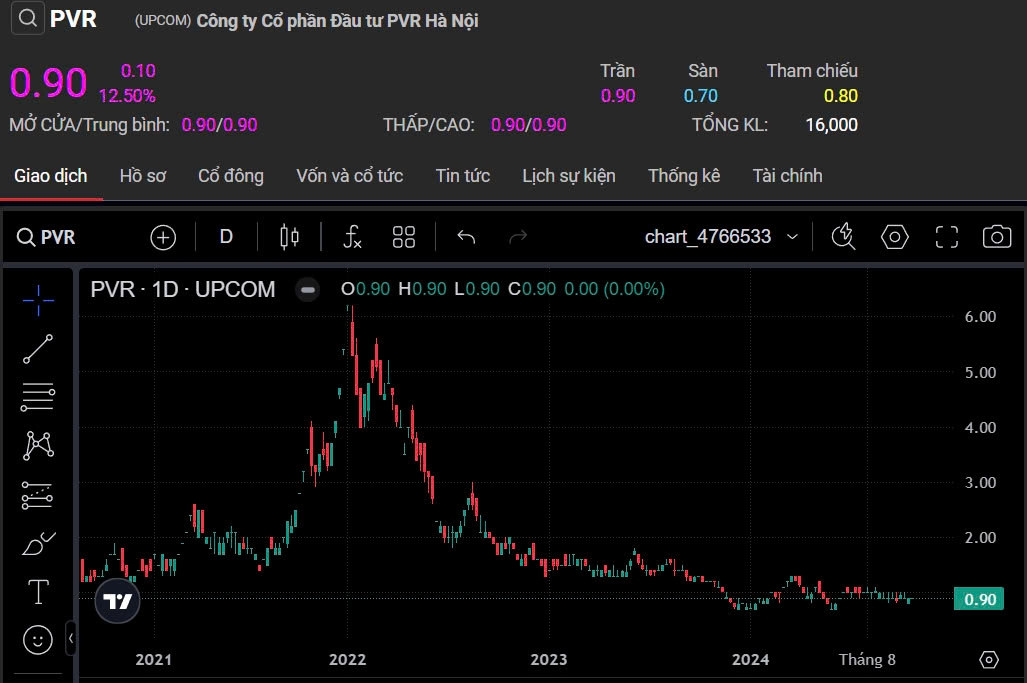Open the Vốn và cổ tức tab
Screen dimensions: 1027x683
350,175
